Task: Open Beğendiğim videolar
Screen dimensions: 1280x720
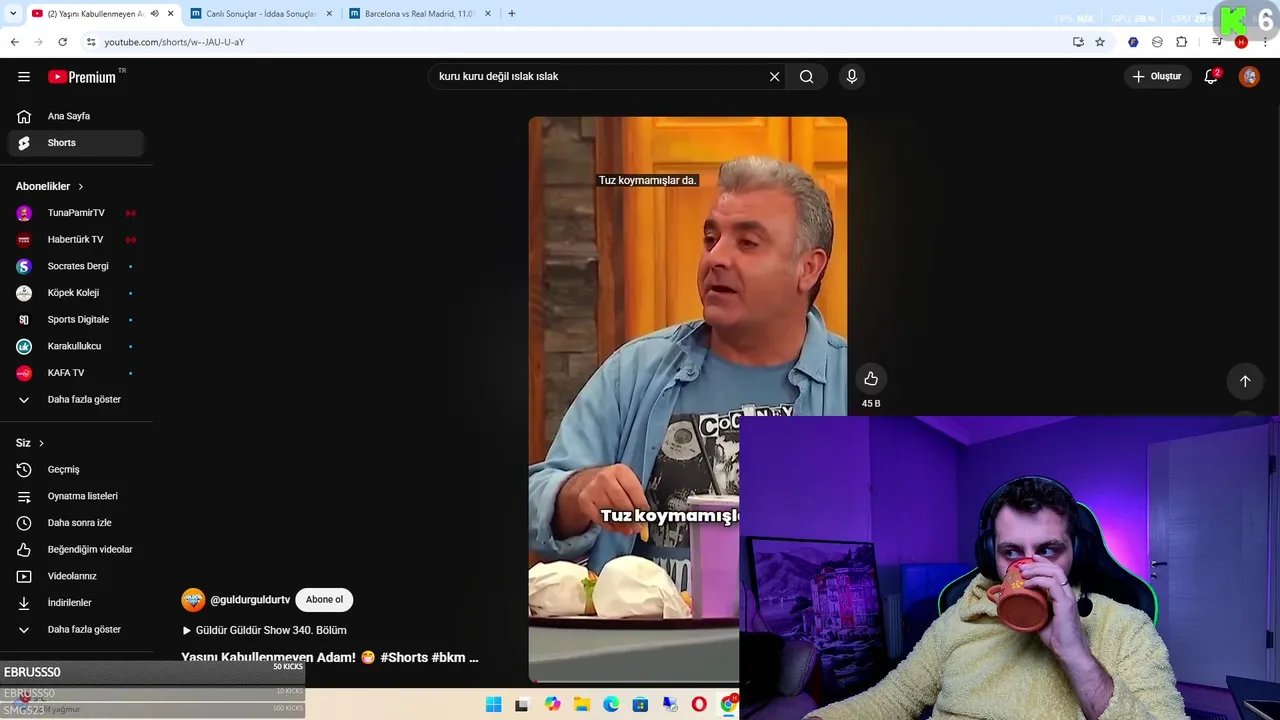Action: click(x=75, y=550)
